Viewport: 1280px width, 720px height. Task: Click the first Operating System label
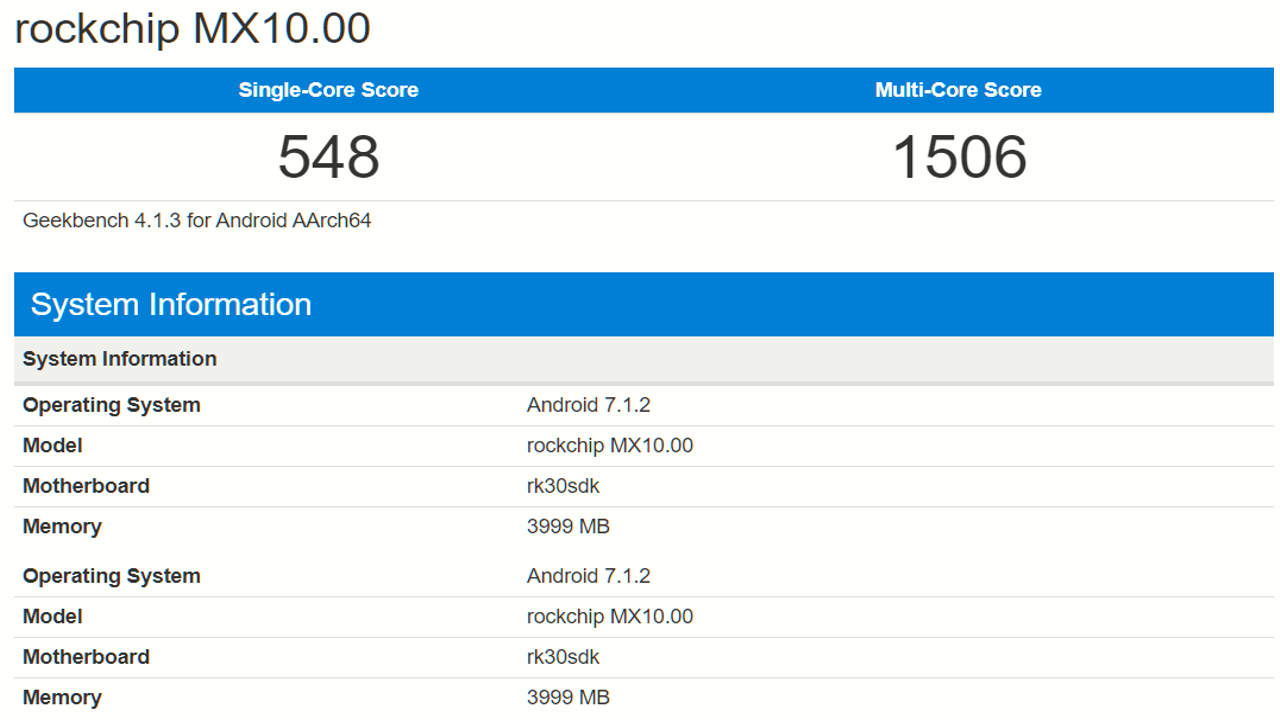click(x=112, y=405)
